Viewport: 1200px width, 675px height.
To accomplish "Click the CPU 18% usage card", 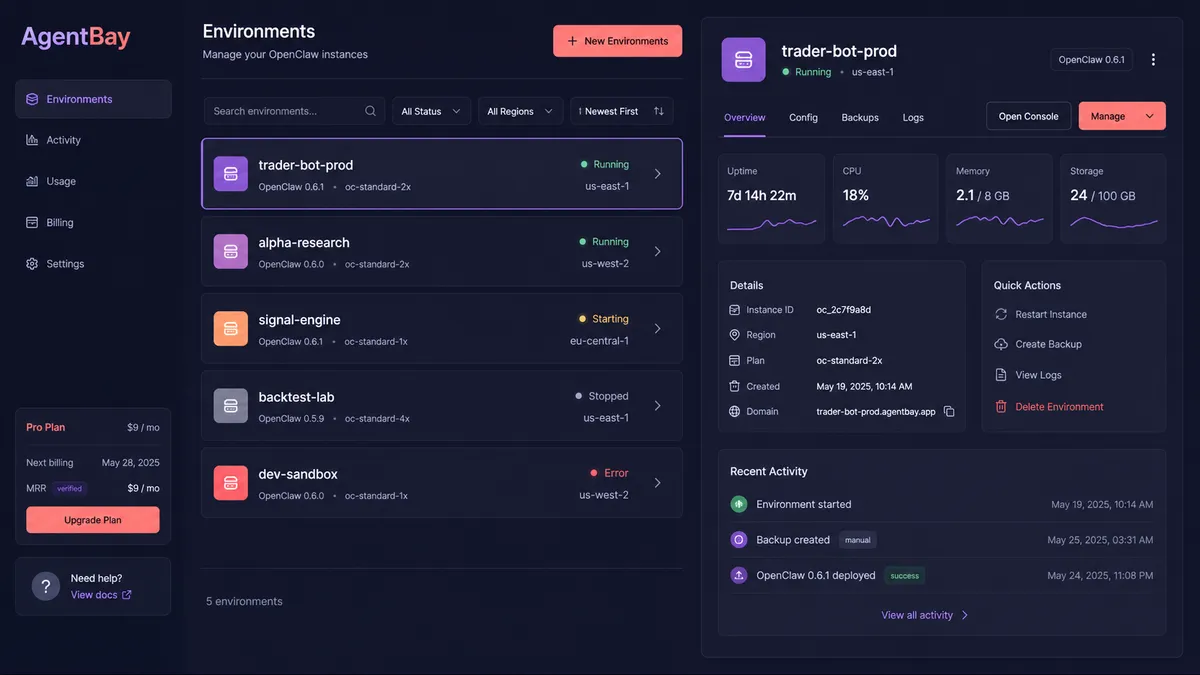I will click(x=886, y=198).
